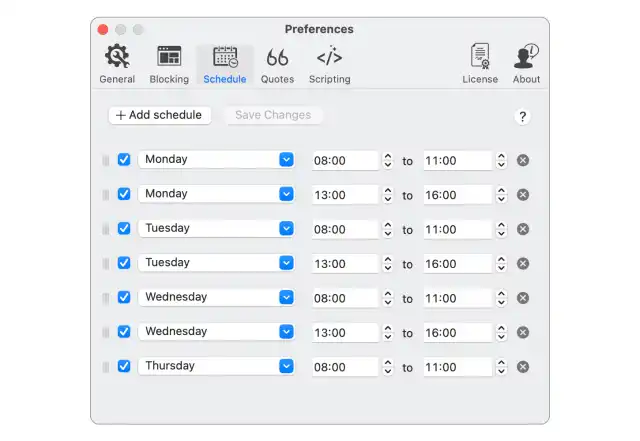The image size is (640, 441).
Task: Open the License pane
Action: (x=480, y=64)
